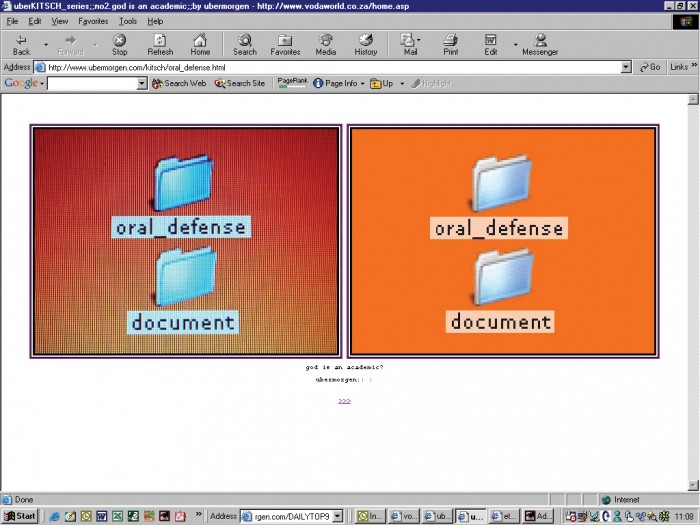Print the page with Print icon
This screenshot has height=525, width=700.
tap(450, 45)
